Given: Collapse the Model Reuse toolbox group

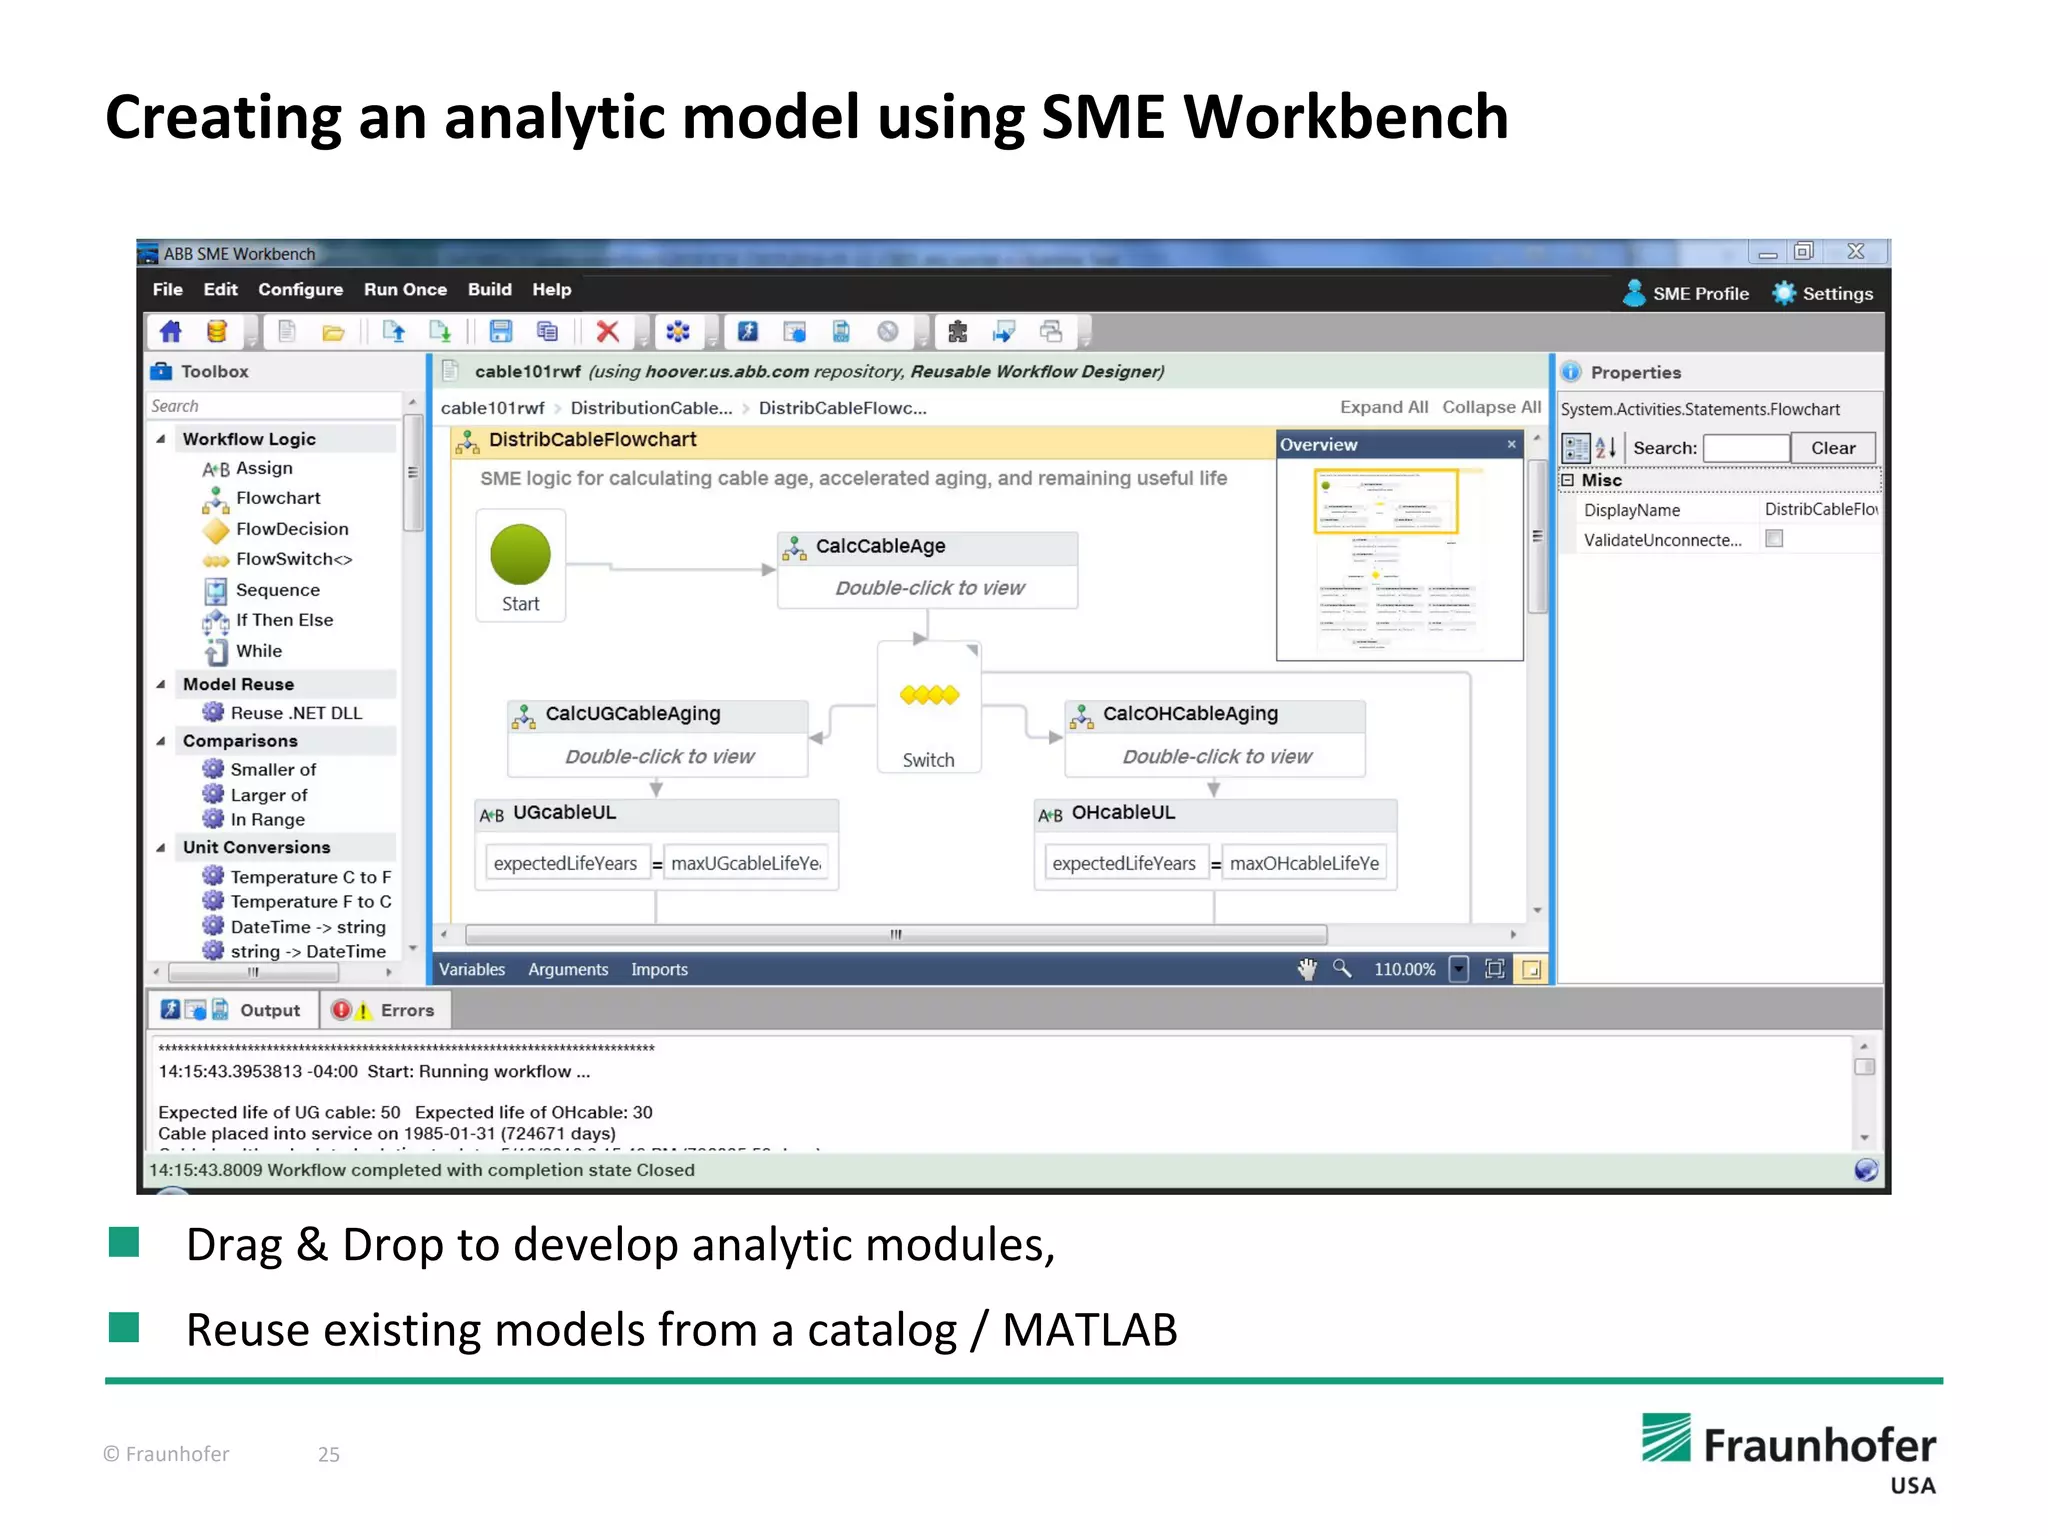Looking at the screenshot, I should pyautogui.click(x=161, y=684).
